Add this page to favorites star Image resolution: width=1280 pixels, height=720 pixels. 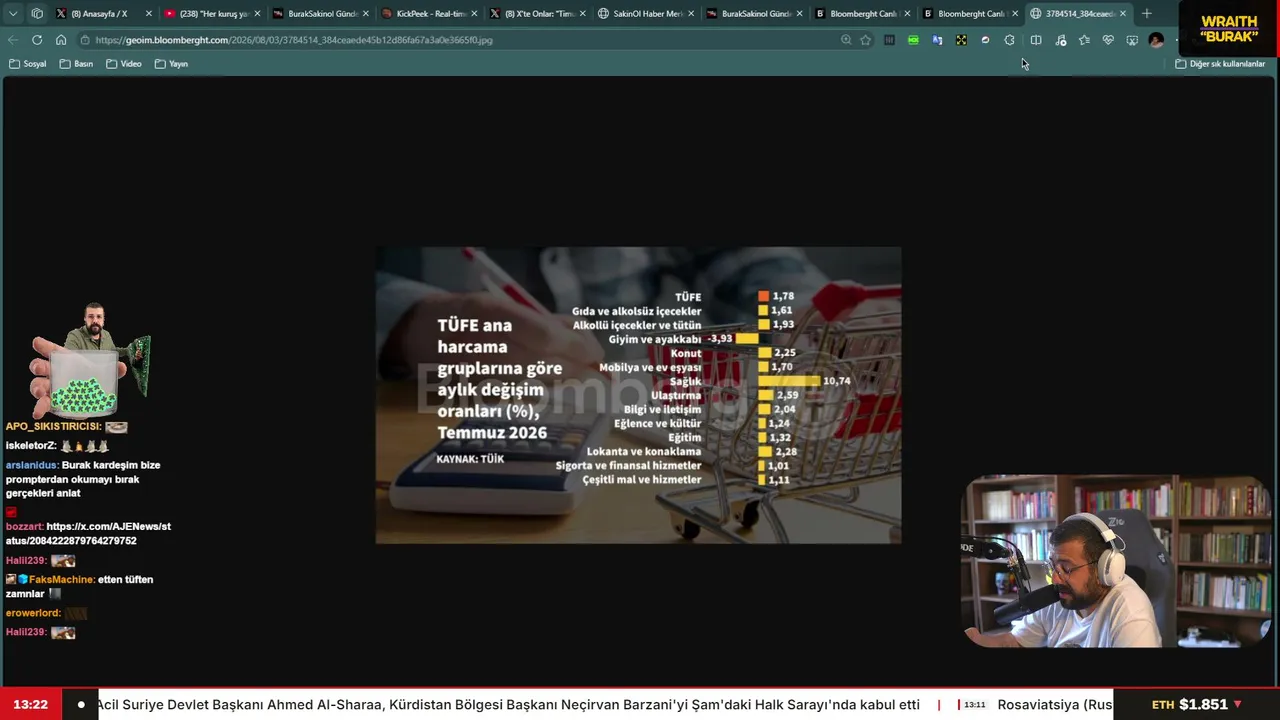click(865, 40)
